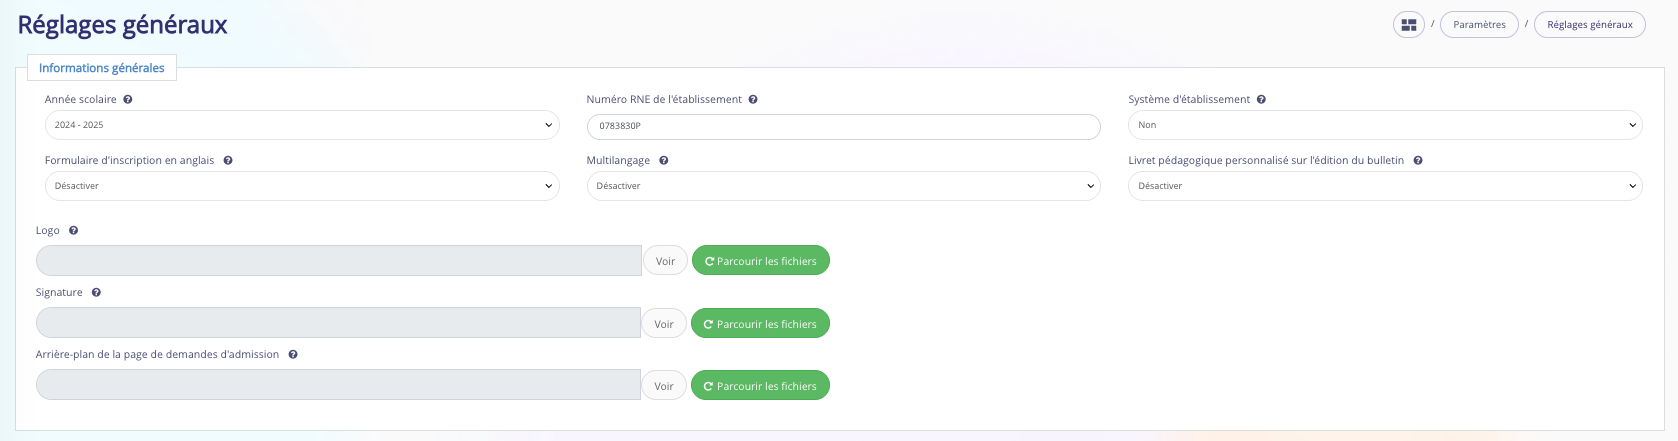Select the Informations générales tab
This screenshot has width=1678, height=441.
click(x=102, y=68)
